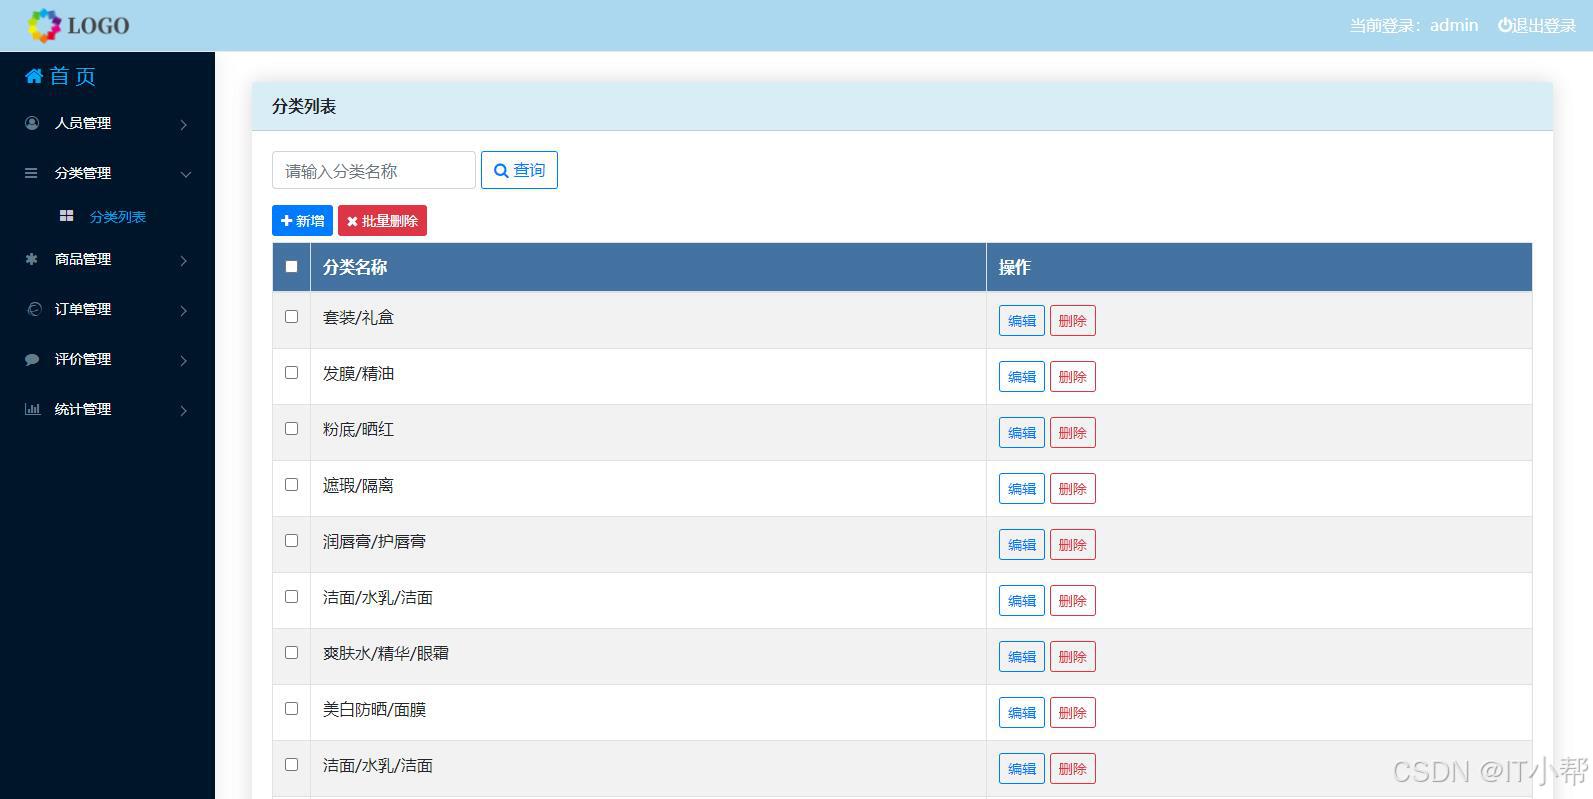Open the 统计管理 menu

107,409
